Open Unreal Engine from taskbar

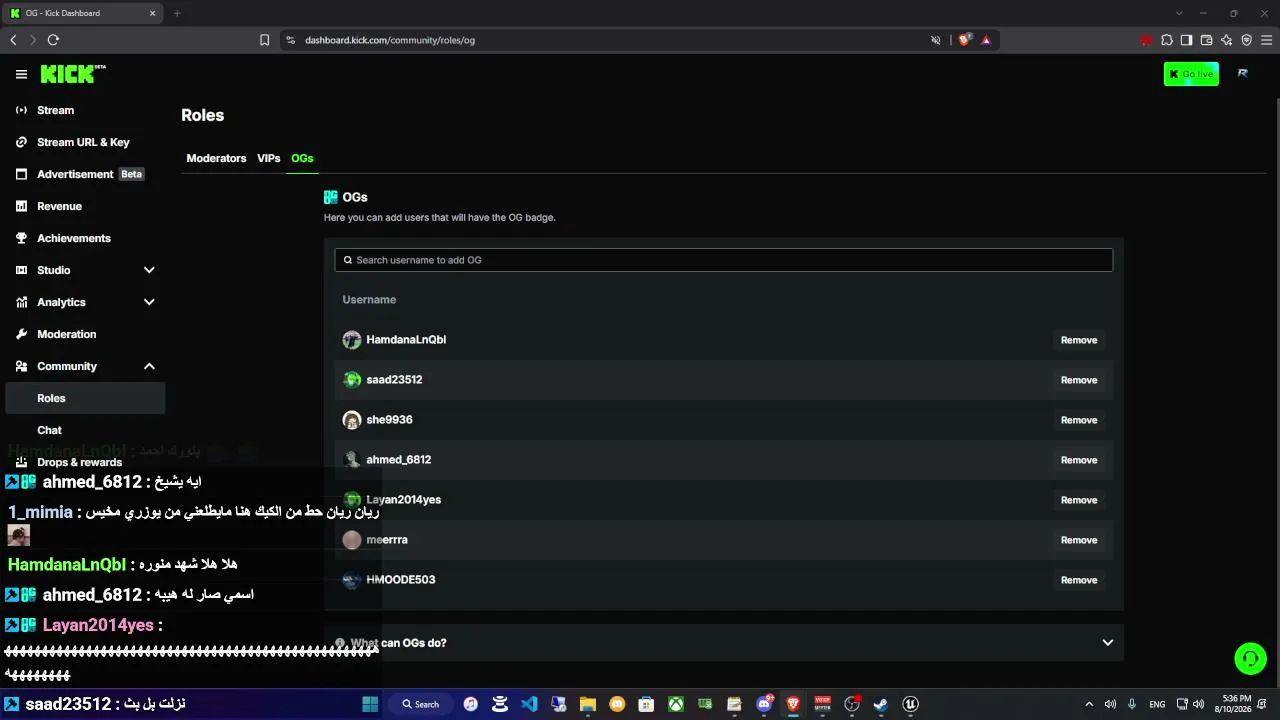(910, 704)
